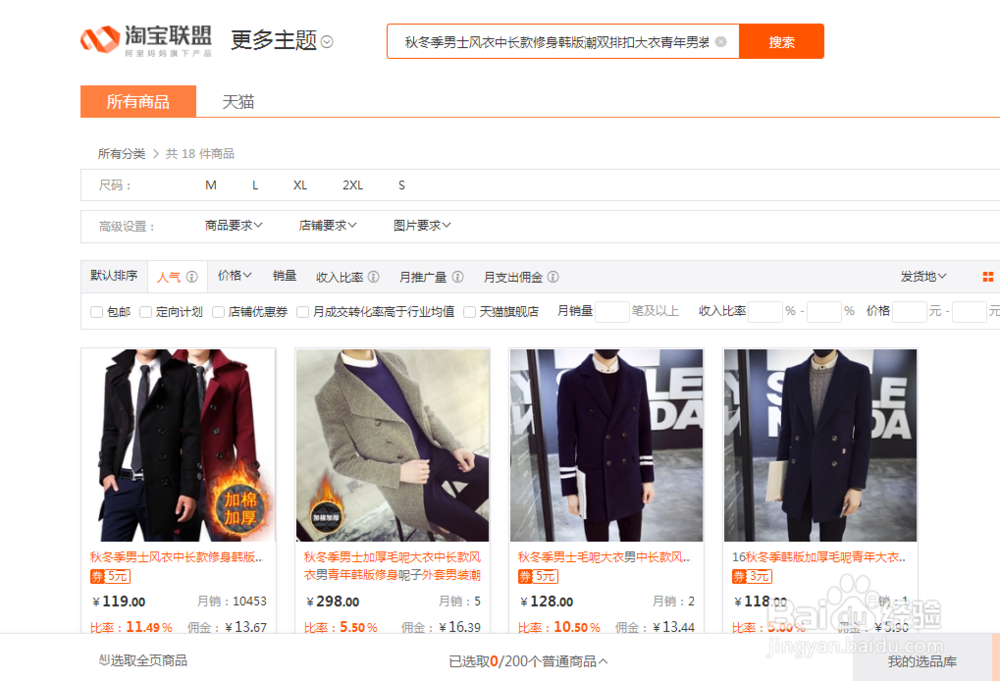Viewport: 1000px width, 681px height.
Task: Open title 秋冬季男士风衣中长款修身韩版
Action: coord(177,557)
